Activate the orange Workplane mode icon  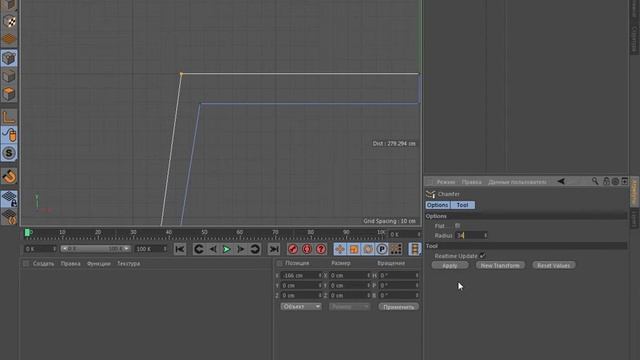pyautogui.click(x=9, y=39)
